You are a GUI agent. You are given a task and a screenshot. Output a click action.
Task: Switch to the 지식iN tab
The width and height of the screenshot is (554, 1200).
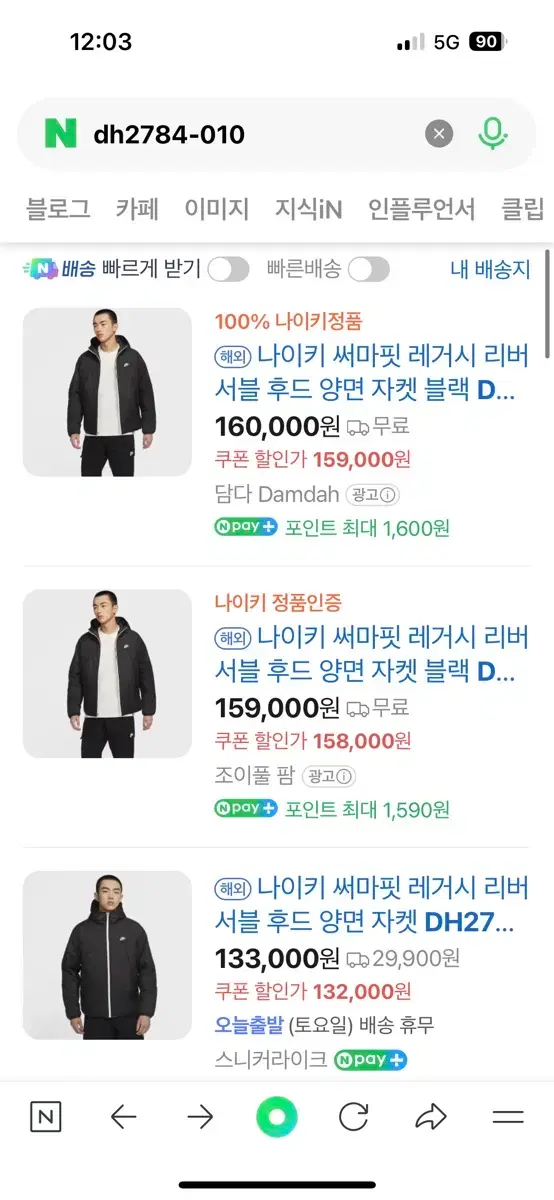pyautogui.click(x=309, y=209)
